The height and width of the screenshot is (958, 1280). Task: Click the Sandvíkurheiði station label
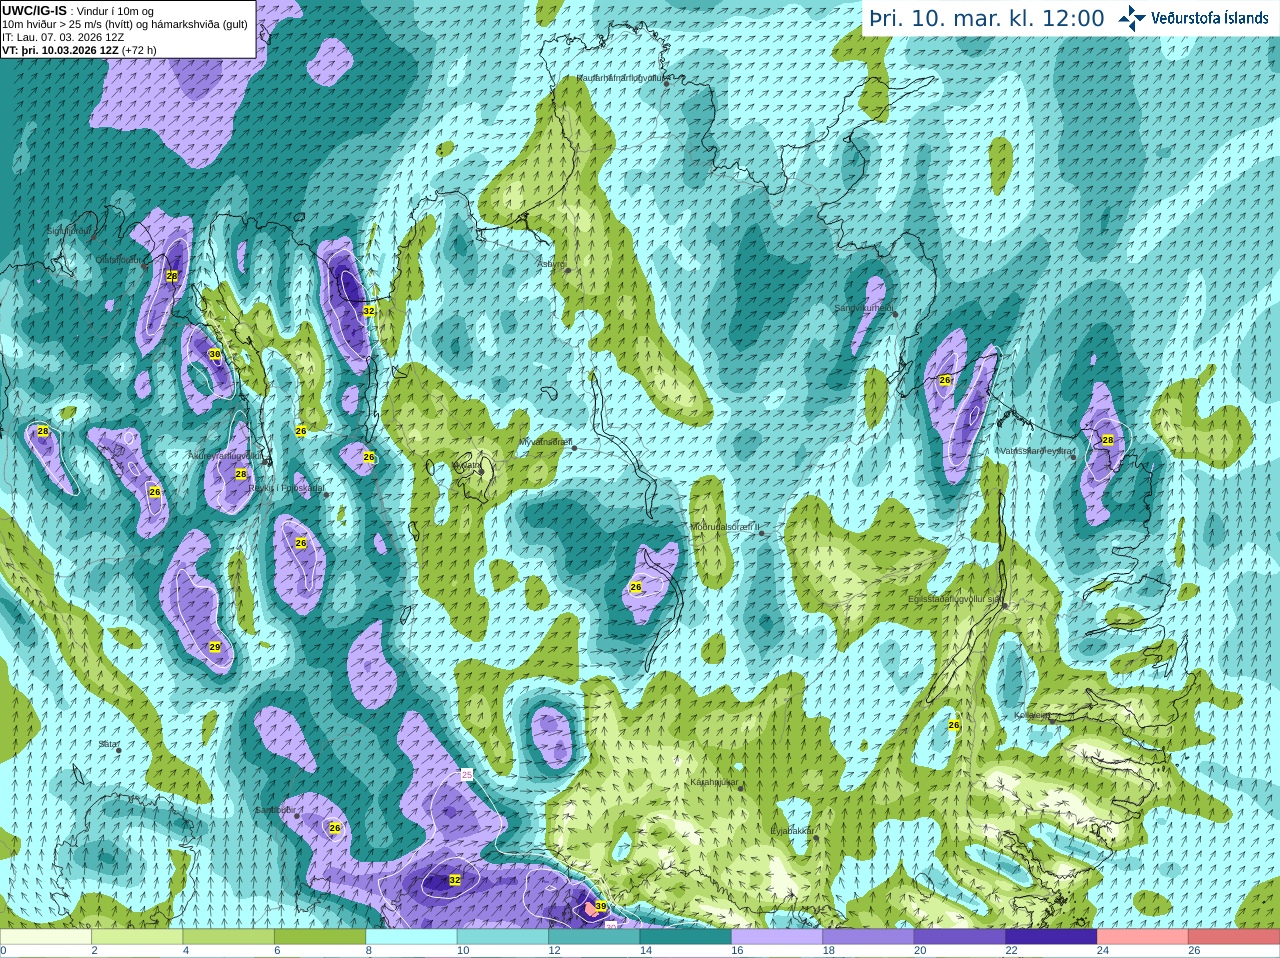point(864,308)
